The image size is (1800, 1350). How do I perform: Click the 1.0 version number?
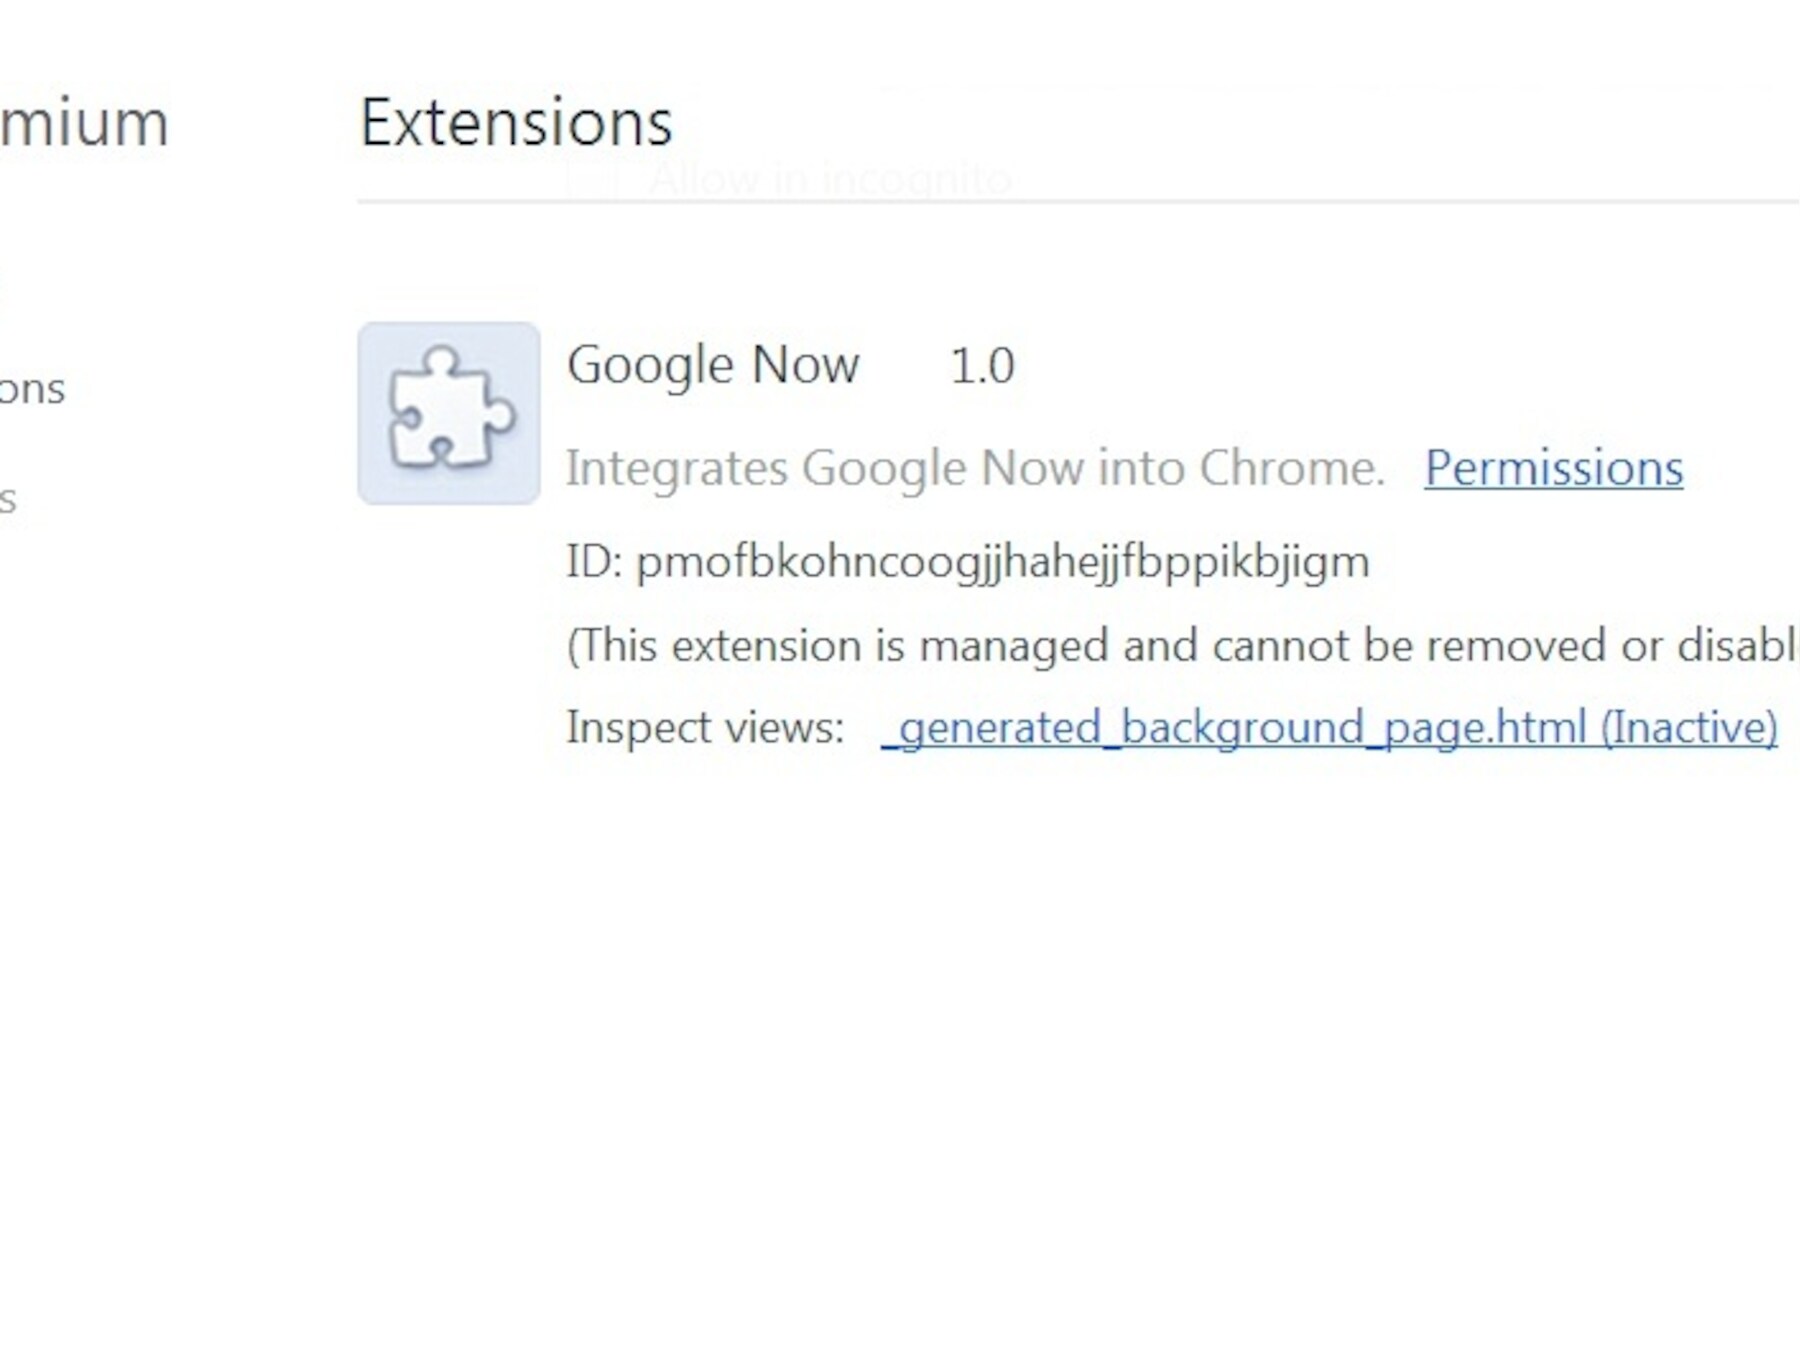tap(982, 365)
